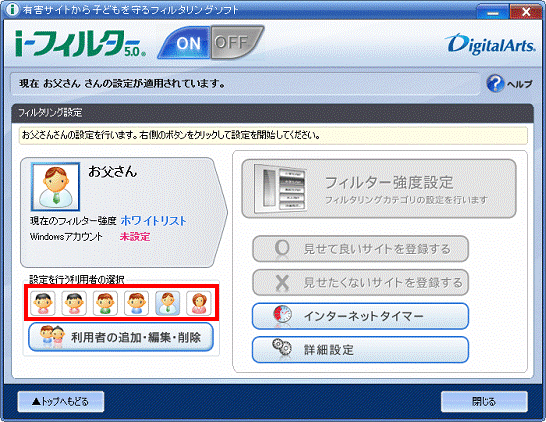This screenshot has width=546, height=422.
Task: Click the 閉じる button
Action: tap(484, 401)
